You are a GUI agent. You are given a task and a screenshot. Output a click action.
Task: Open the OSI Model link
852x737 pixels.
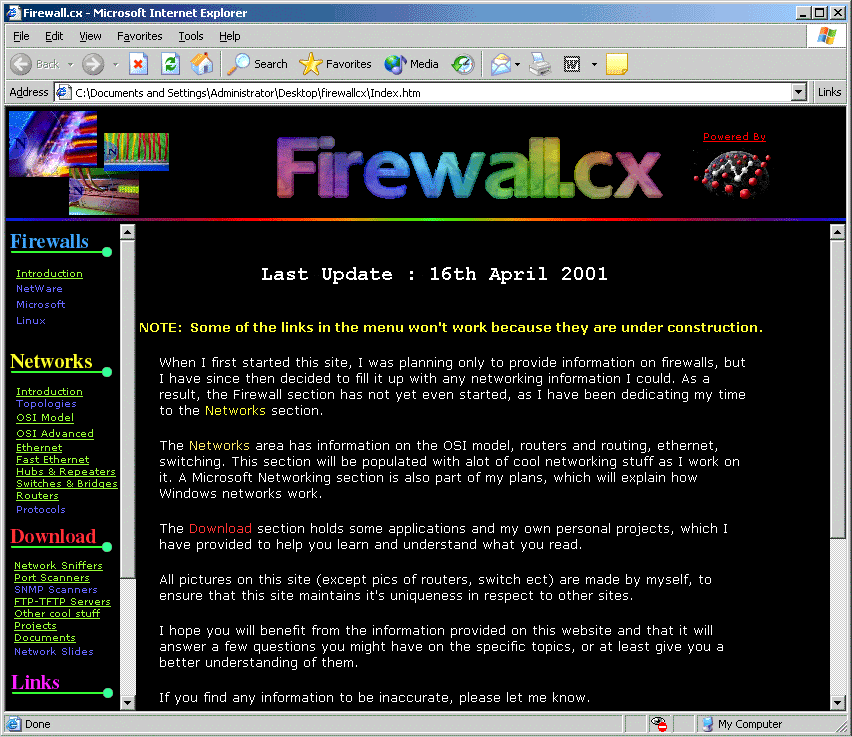[45, 417]
